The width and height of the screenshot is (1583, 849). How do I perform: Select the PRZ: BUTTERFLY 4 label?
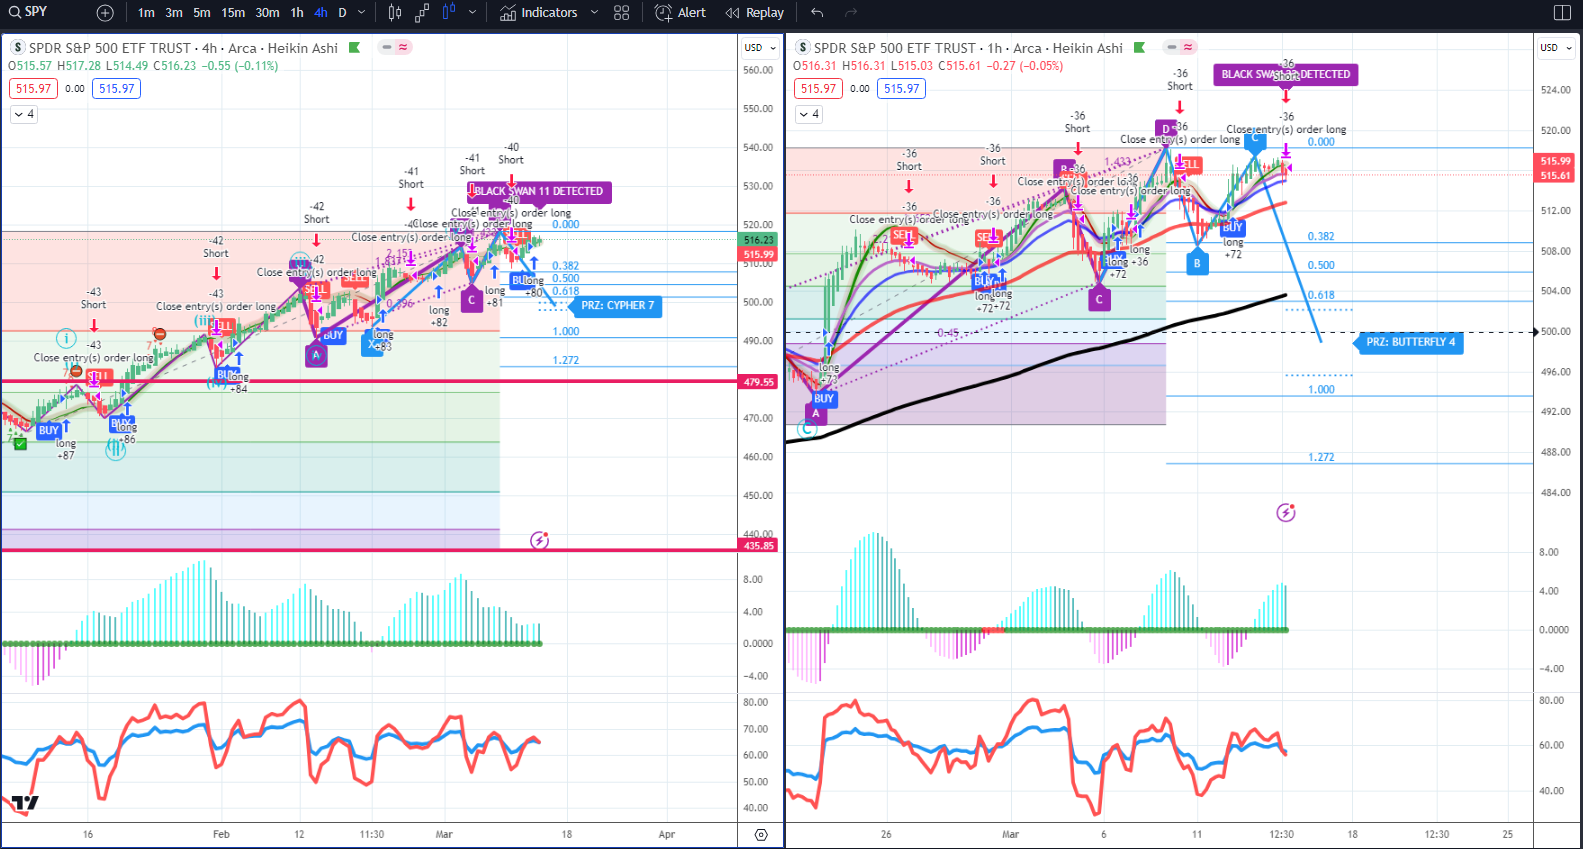tap(1409, 342)
